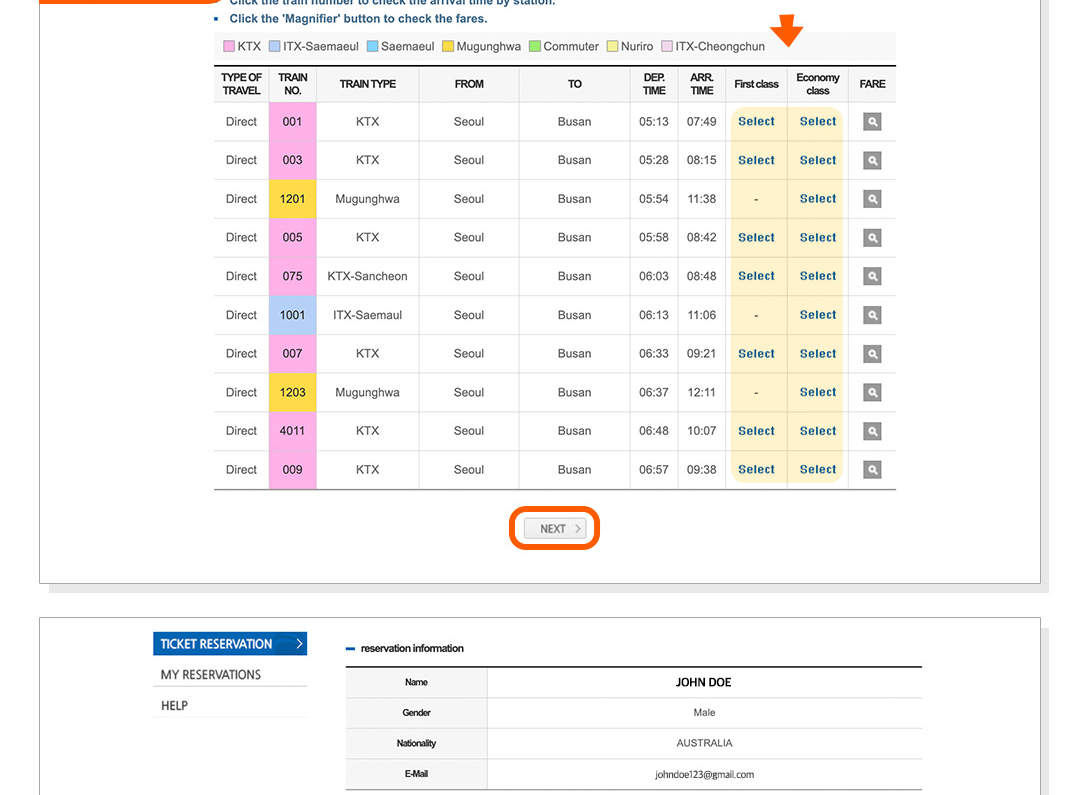Click the yellow Mugunghwa legend swatch

click(448, 47)
